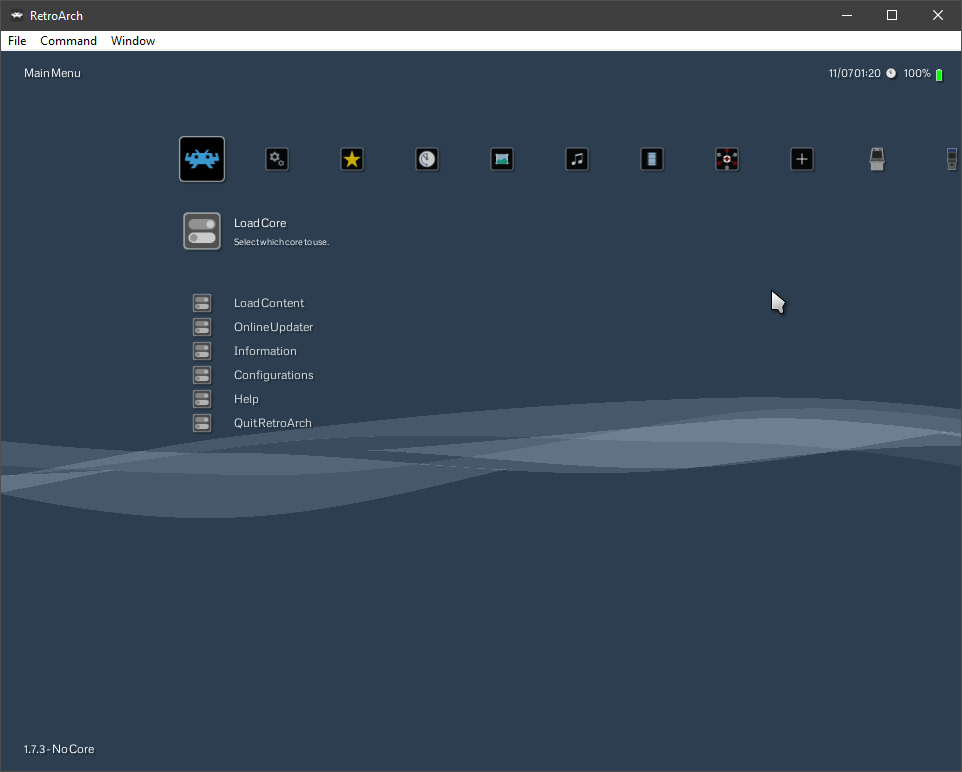962x772 pixels.
Task: Open the Favorites star tab icon
Action: point(352,159)
